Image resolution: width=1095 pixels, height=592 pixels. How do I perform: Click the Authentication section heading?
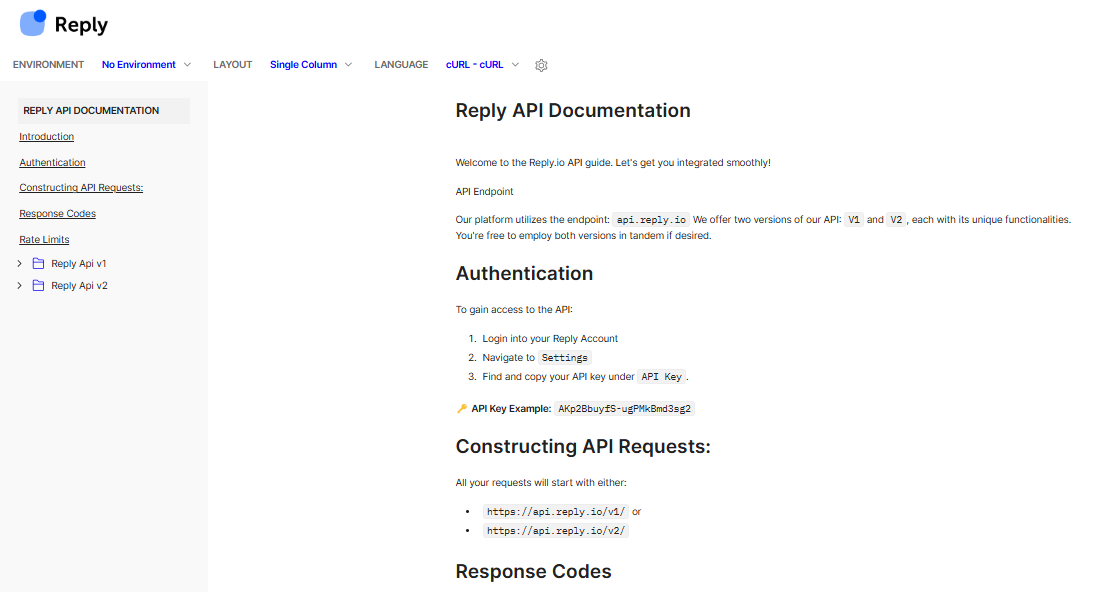click(524, 274)
